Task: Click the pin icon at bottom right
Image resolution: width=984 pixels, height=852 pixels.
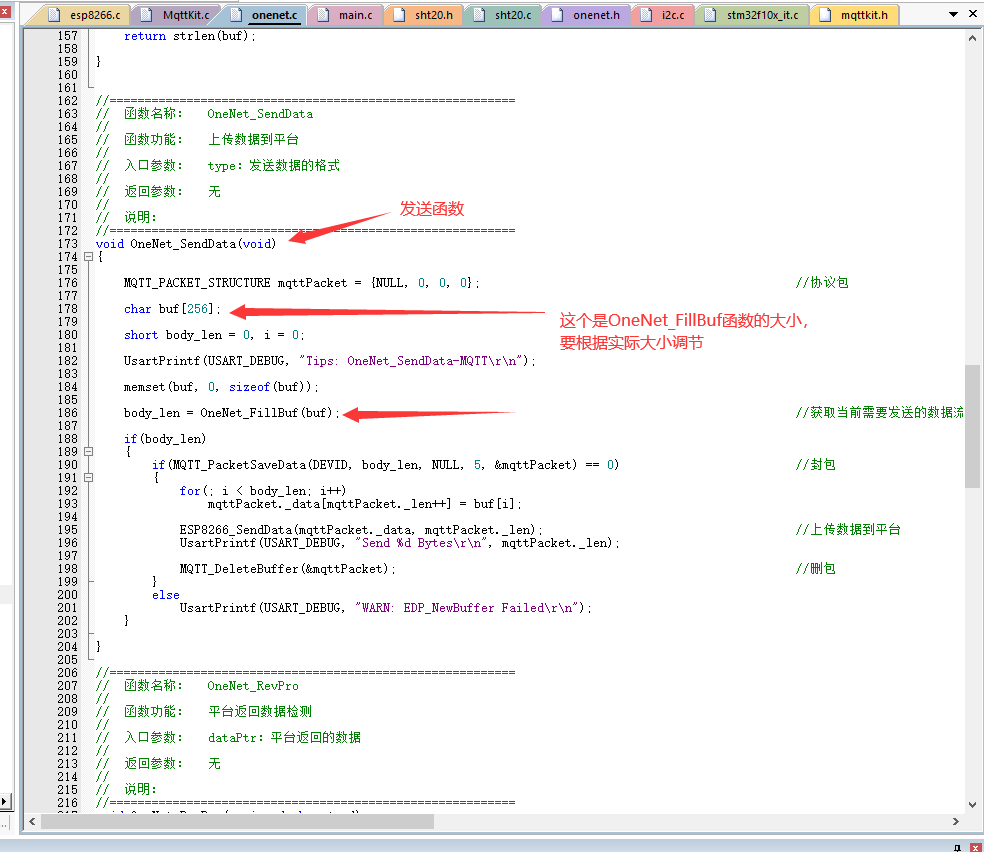Action: [957, 848]
